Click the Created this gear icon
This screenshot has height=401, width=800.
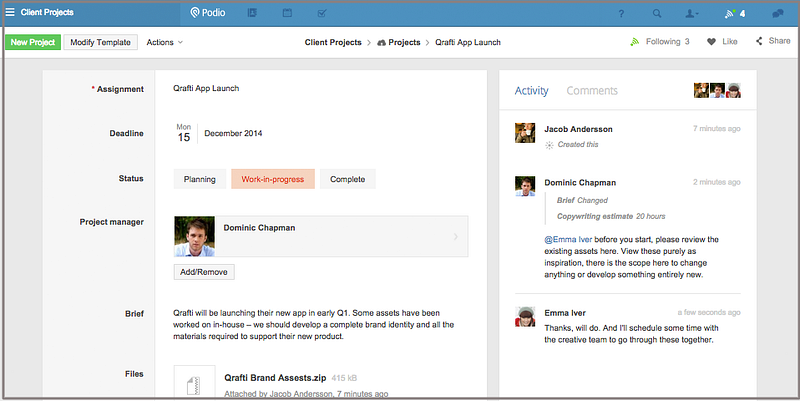pos(549,145)
